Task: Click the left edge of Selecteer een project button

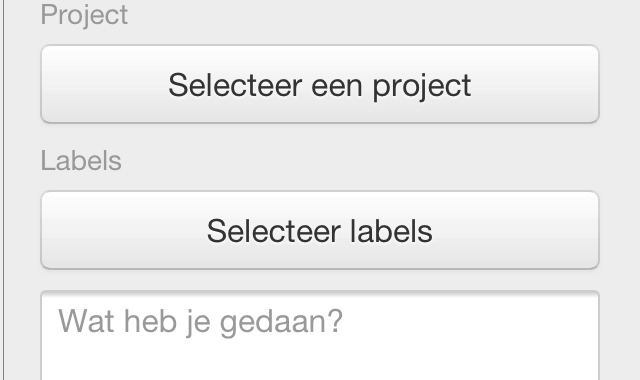Action: (46, 84)
